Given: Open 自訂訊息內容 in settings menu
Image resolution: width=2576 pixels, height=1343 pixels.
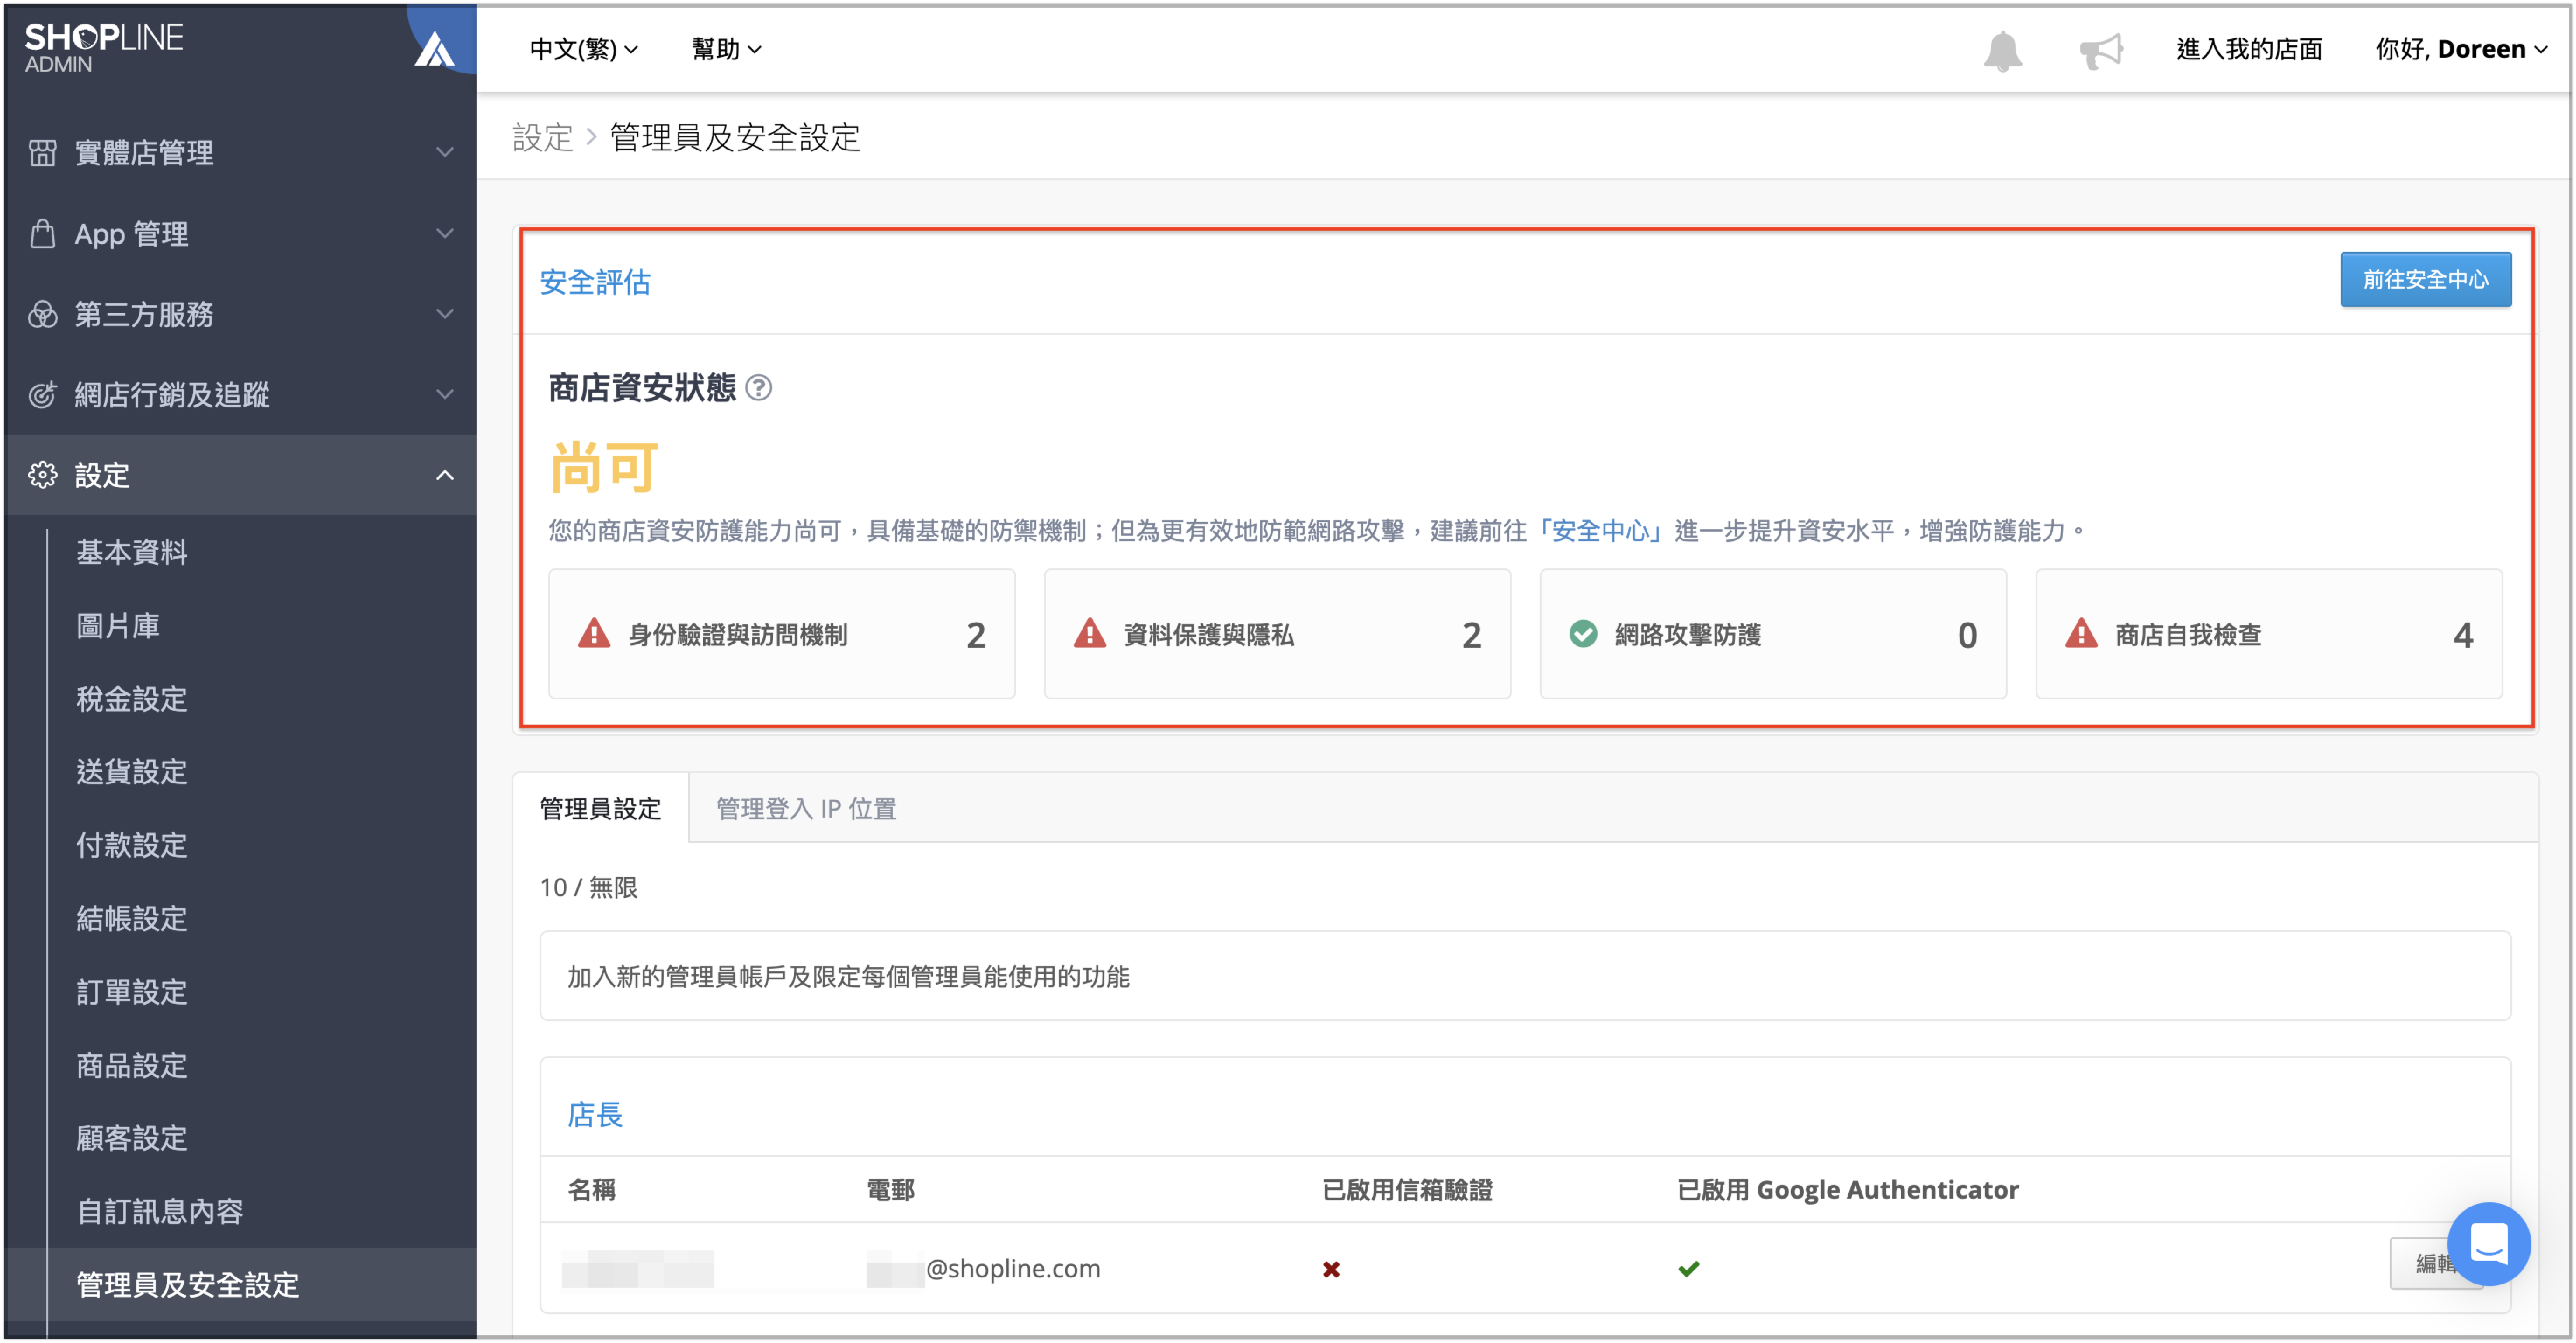Looking at the screenshot, I should pyautogui.click(x=160, y=1211).
